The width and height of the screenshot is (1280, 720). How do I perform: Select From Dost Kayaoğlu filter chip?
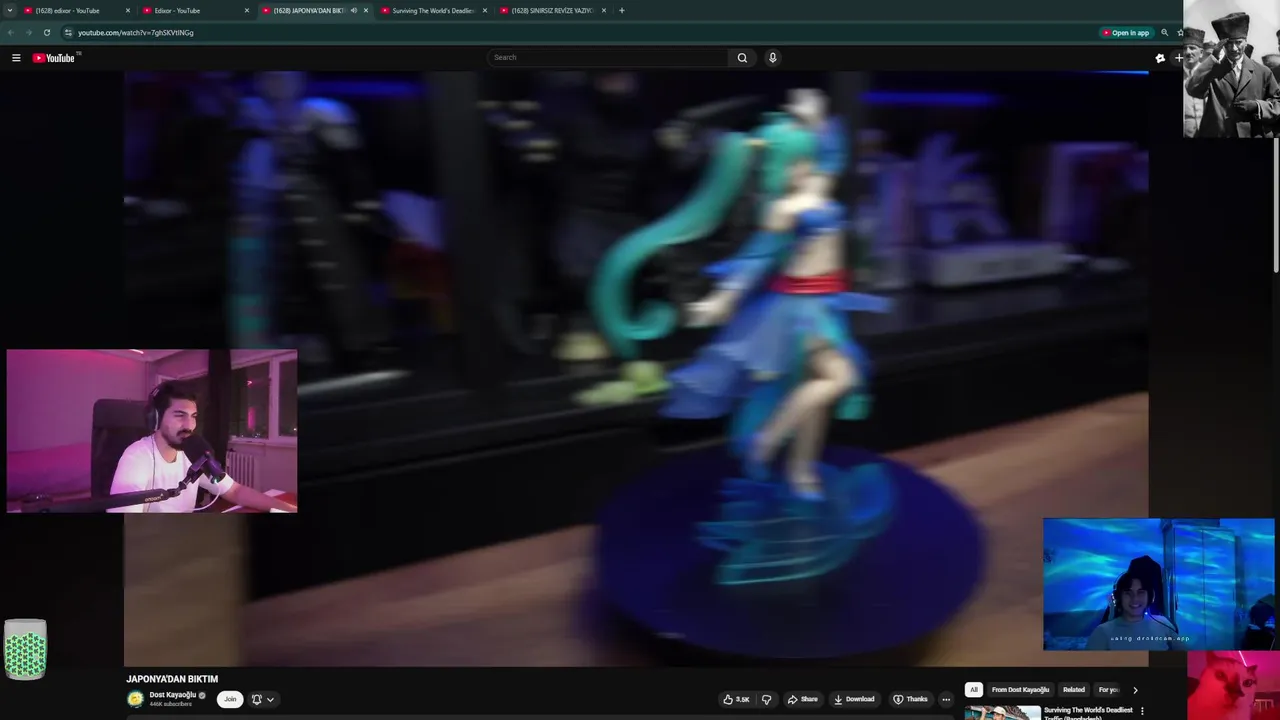coord(1020,690)
